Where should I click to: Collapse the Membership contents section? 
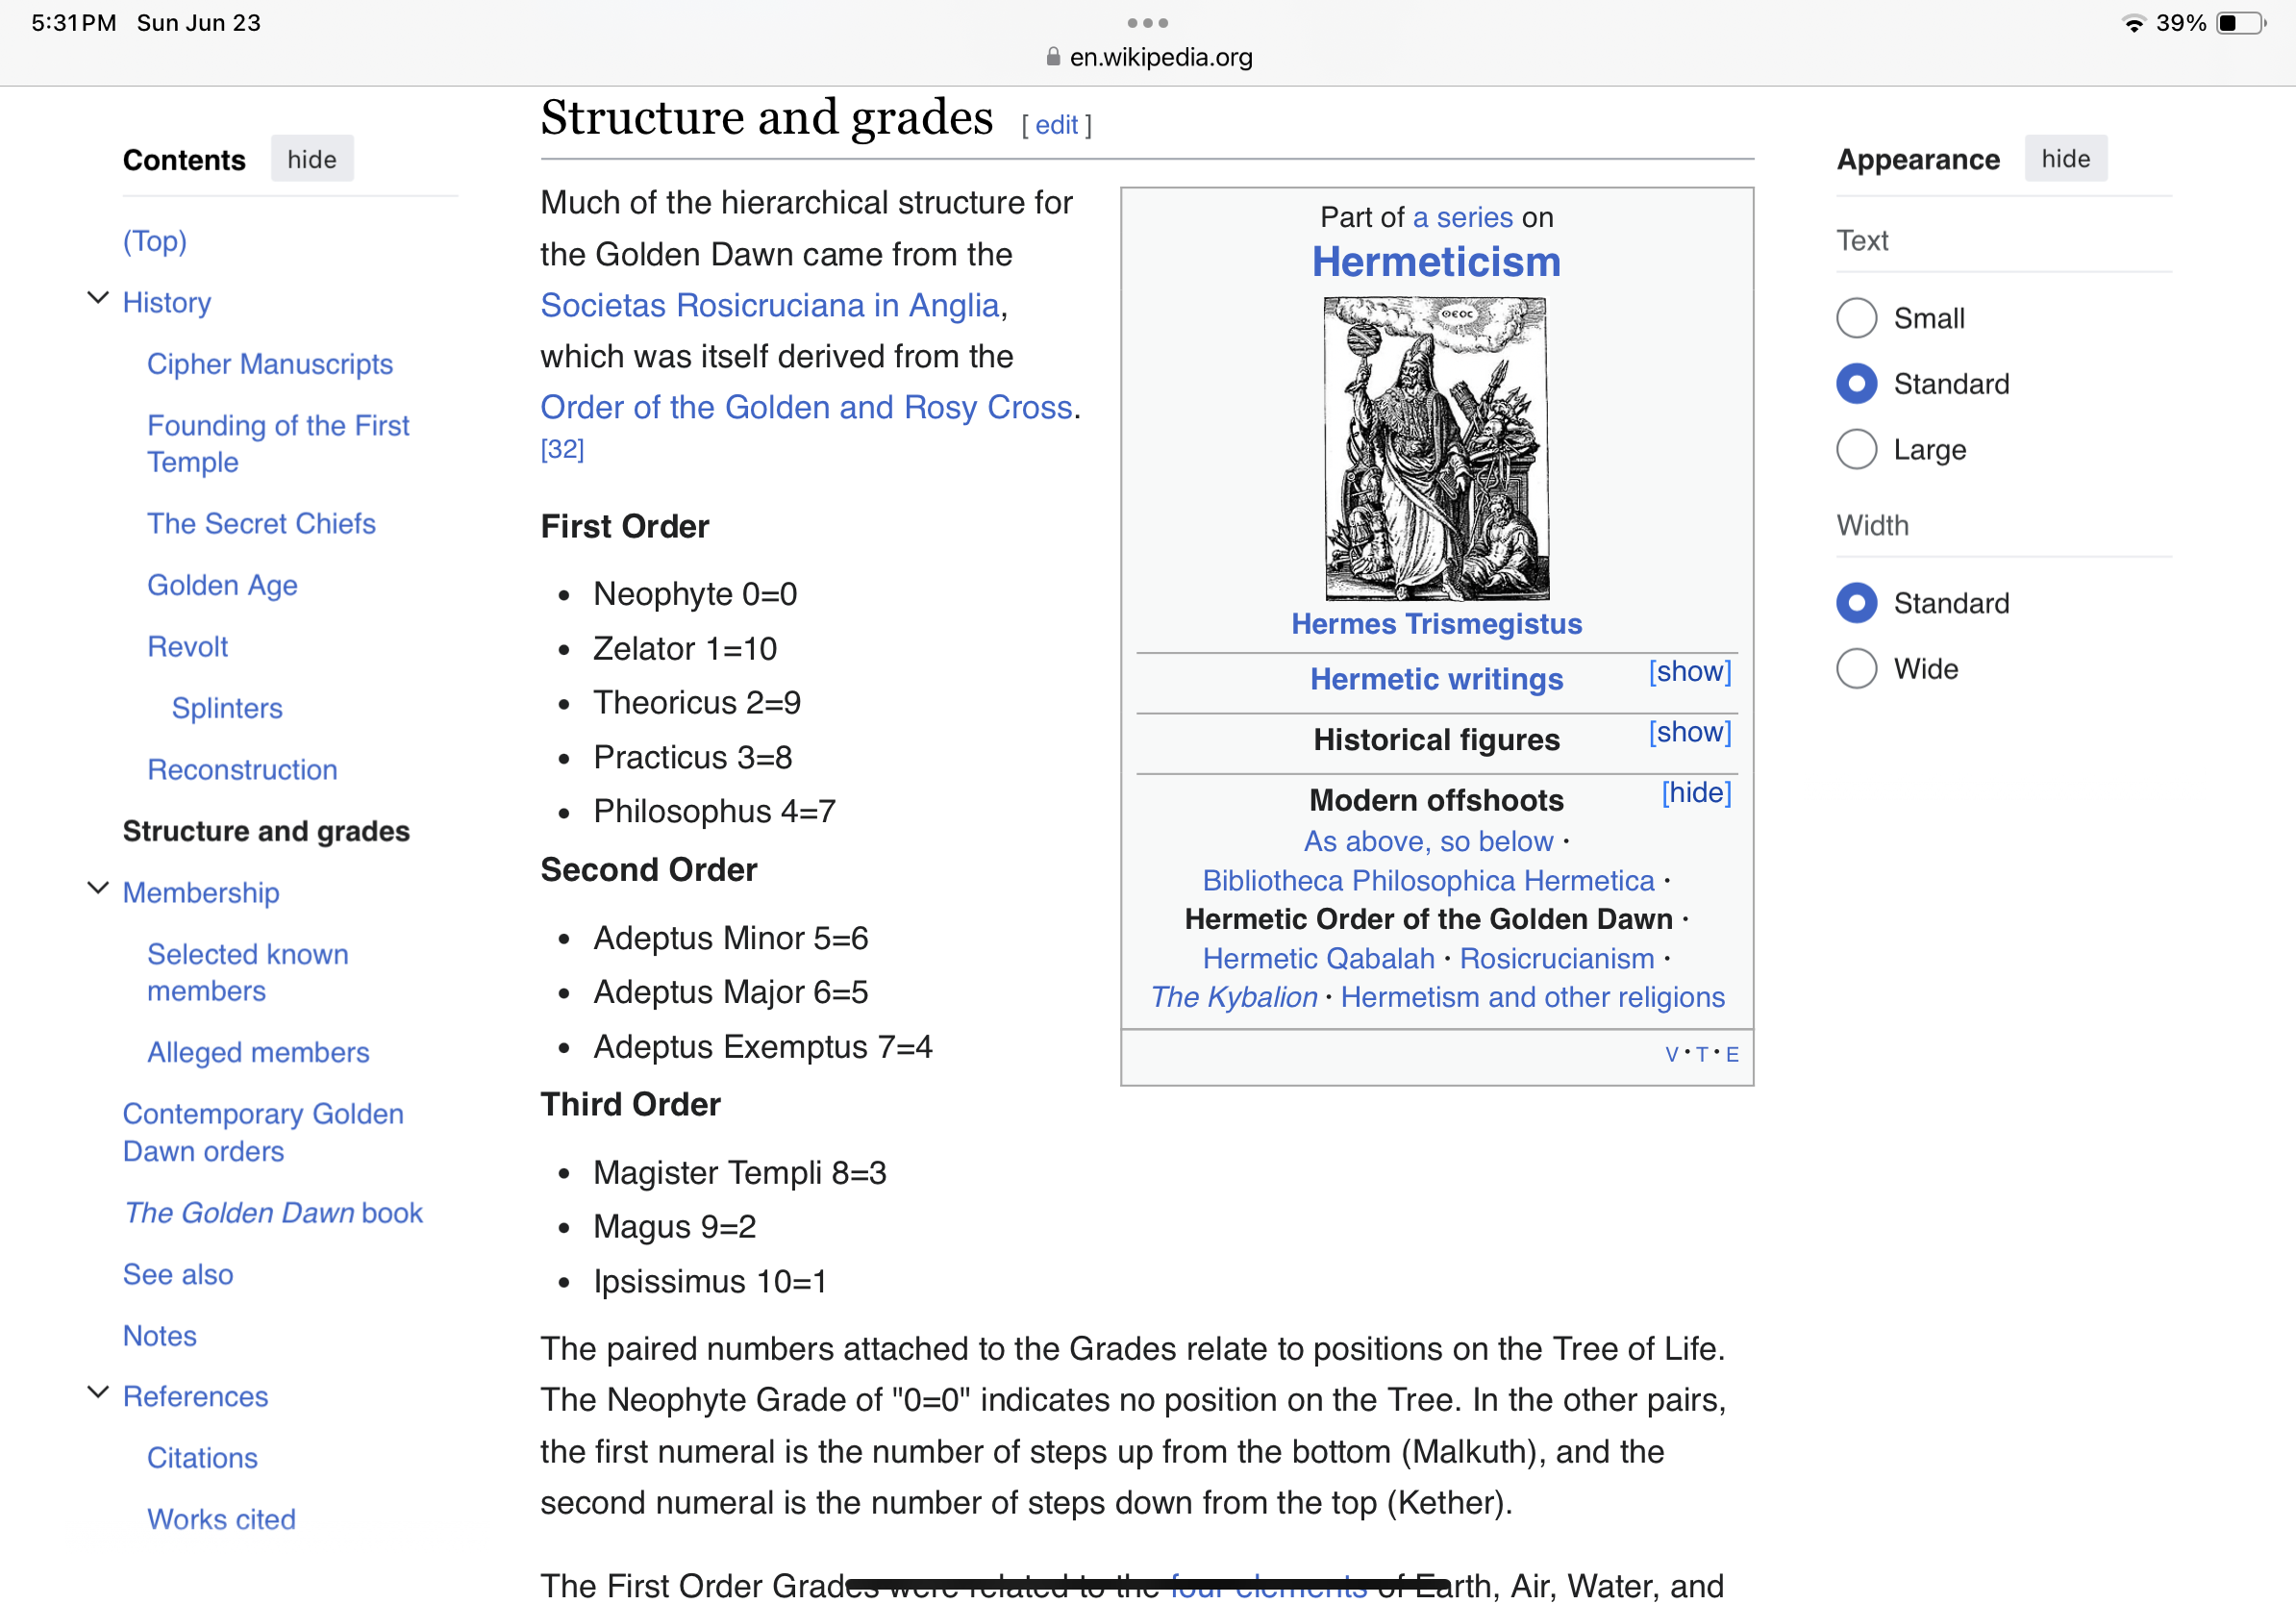point(98,889)
